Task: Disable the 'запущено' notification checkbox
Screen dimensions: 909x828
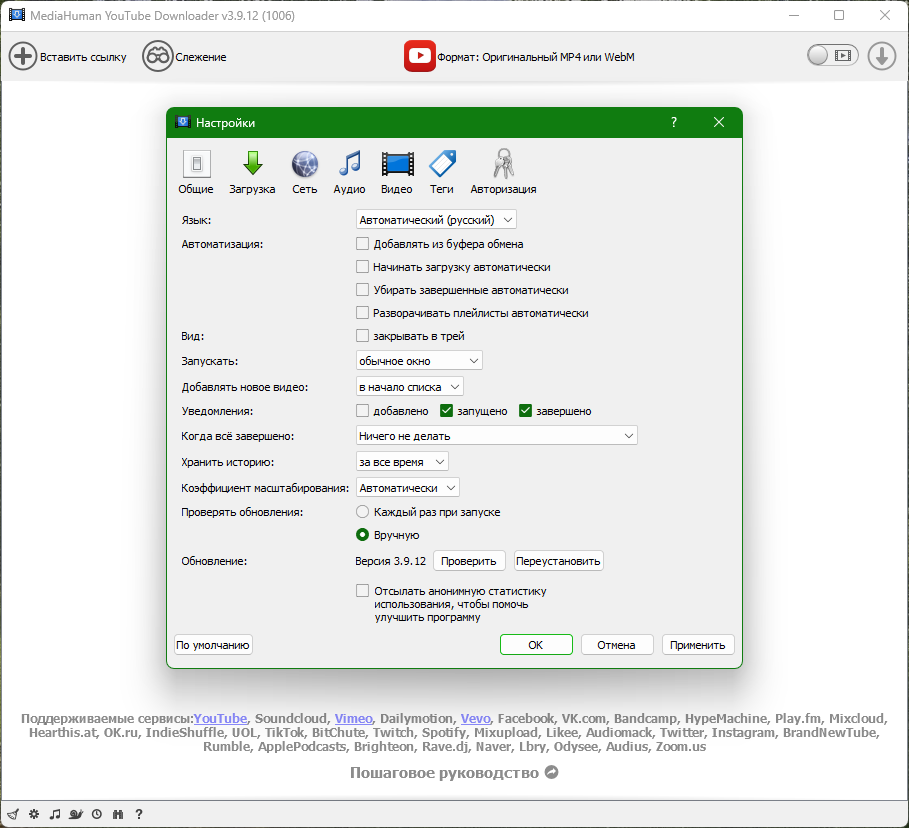Action: [446, 410]
